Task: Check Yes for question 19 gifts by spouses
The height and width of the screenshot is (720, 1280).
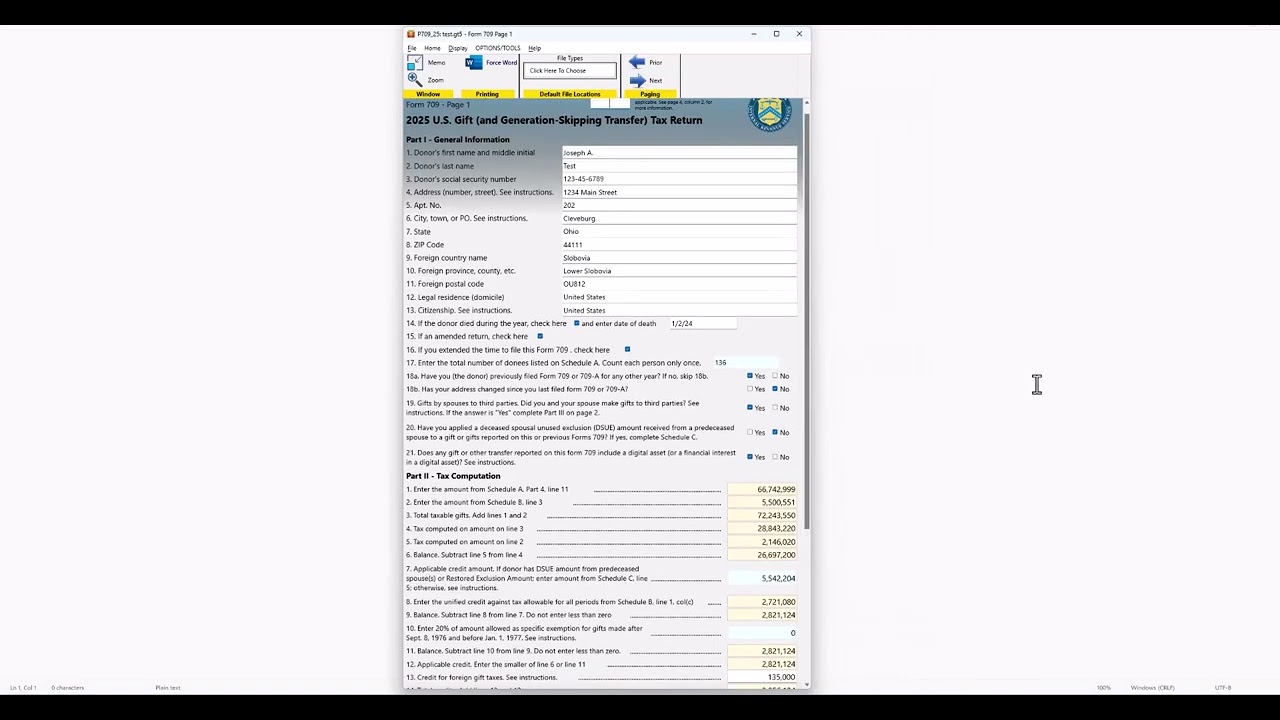Action: (750, 408)
